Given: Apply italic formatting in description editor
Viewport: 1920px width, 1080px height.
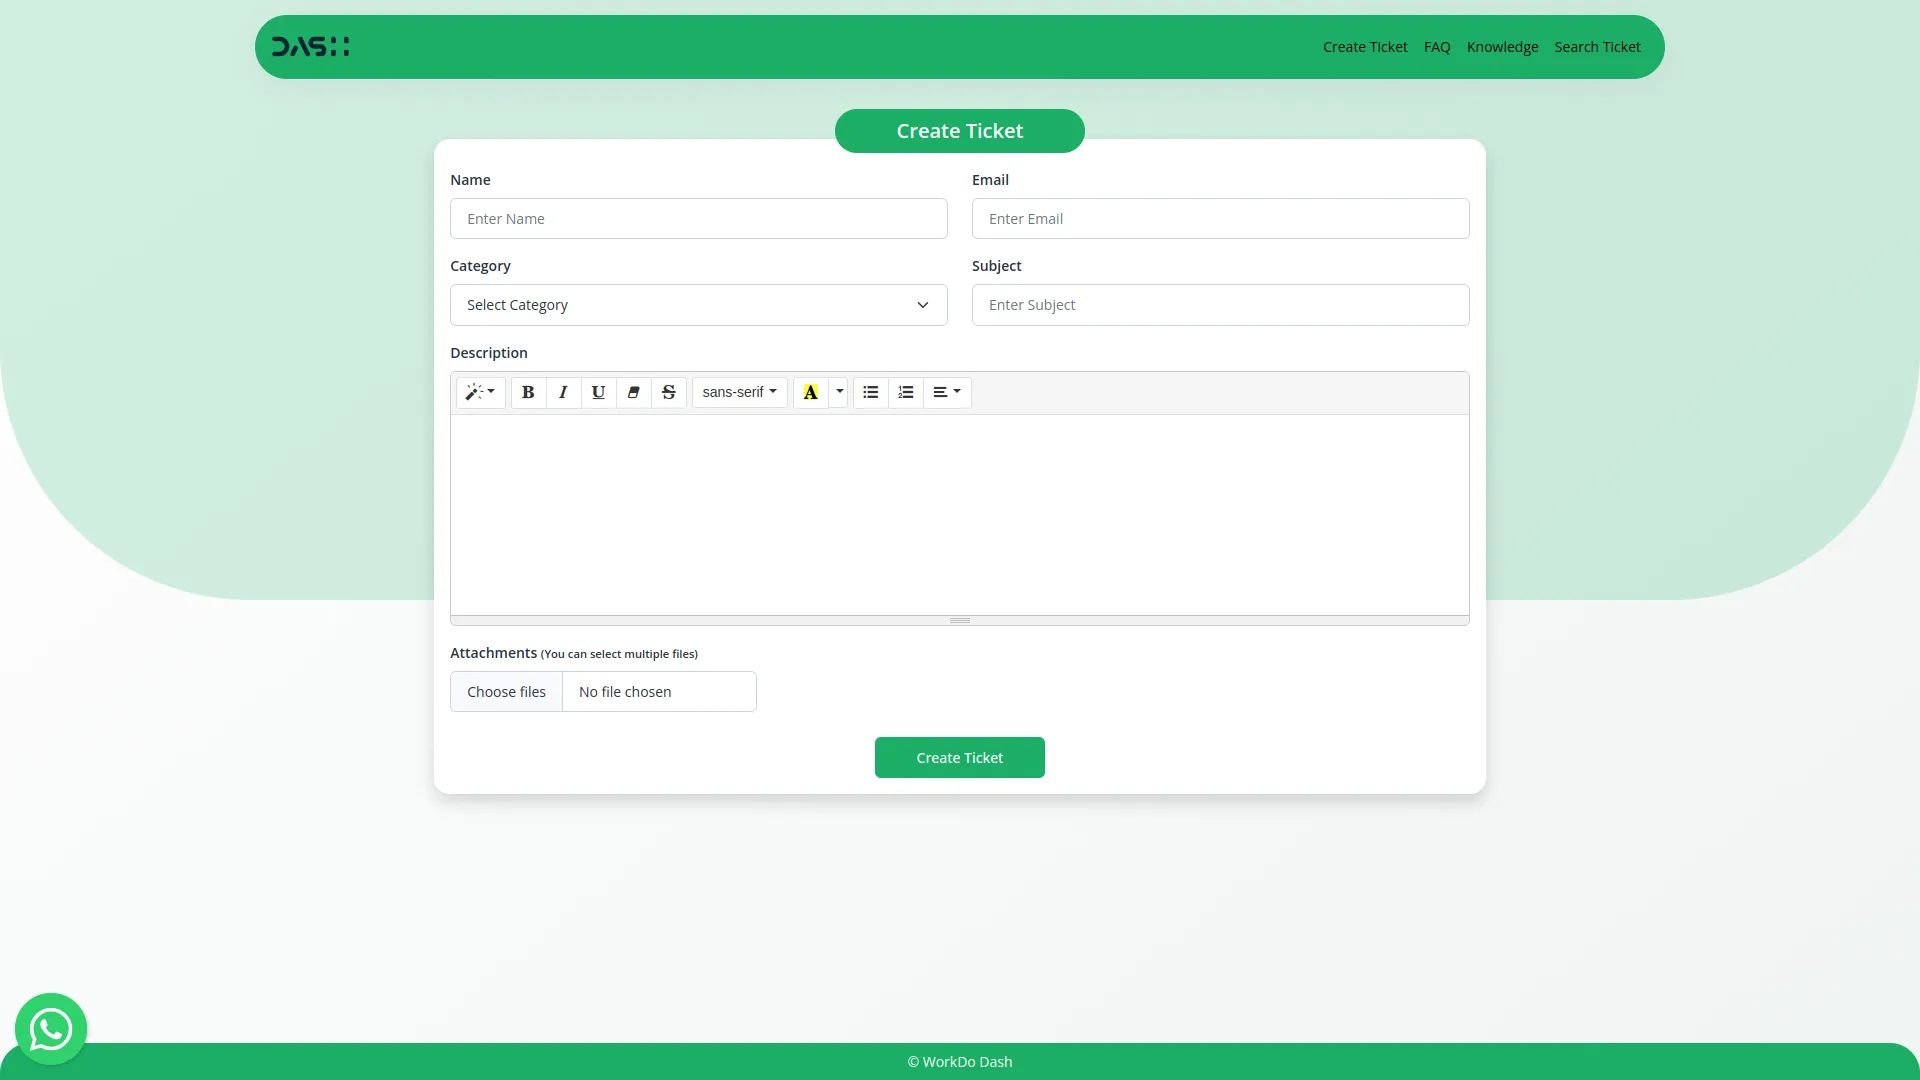Looking at the screenshot, I should point(563,392).
